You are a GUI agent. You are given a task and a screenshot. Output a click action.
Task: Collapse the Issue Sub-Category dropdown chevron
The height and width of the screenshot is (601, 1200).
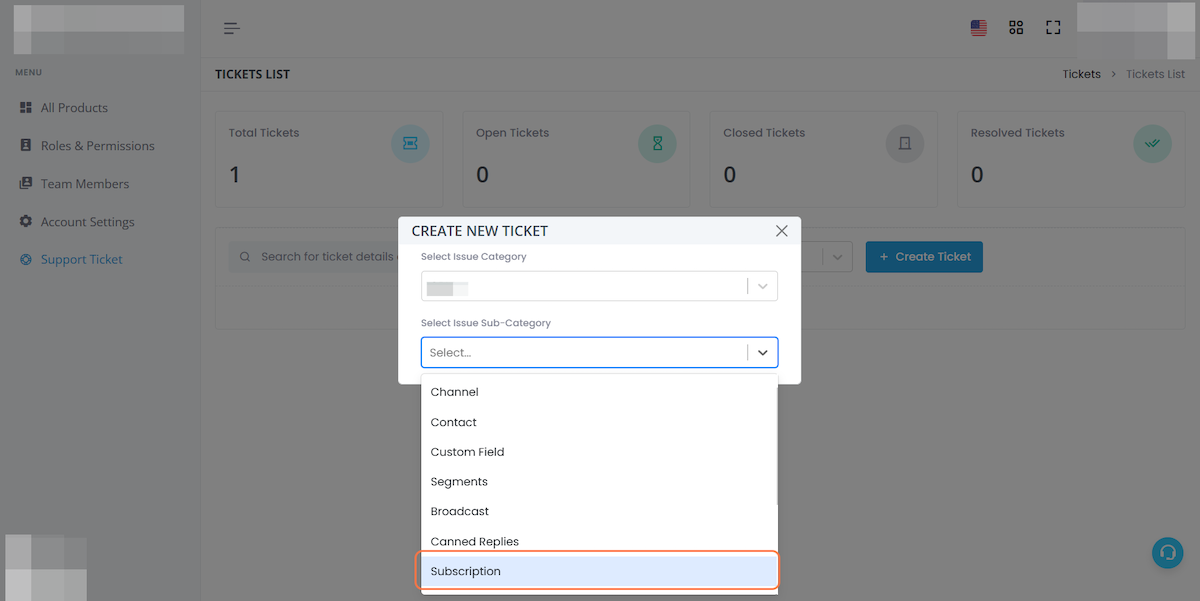[x=763, y=353]
